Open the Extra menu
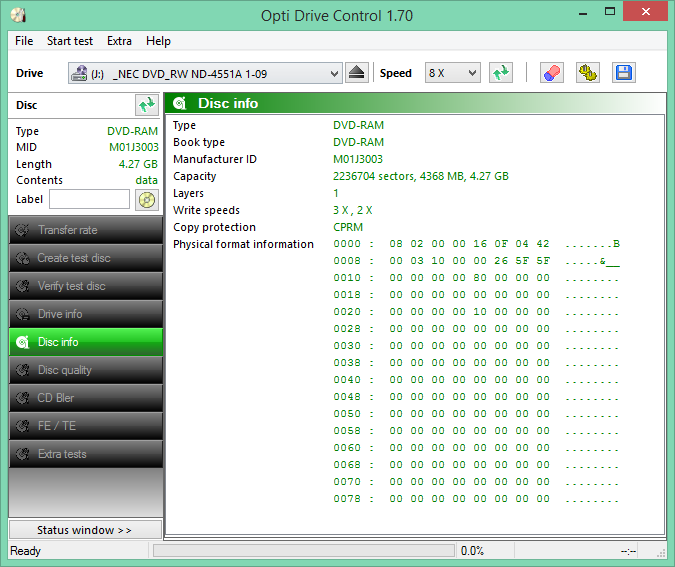The image size is (675, 567). [x=119, y=41]
